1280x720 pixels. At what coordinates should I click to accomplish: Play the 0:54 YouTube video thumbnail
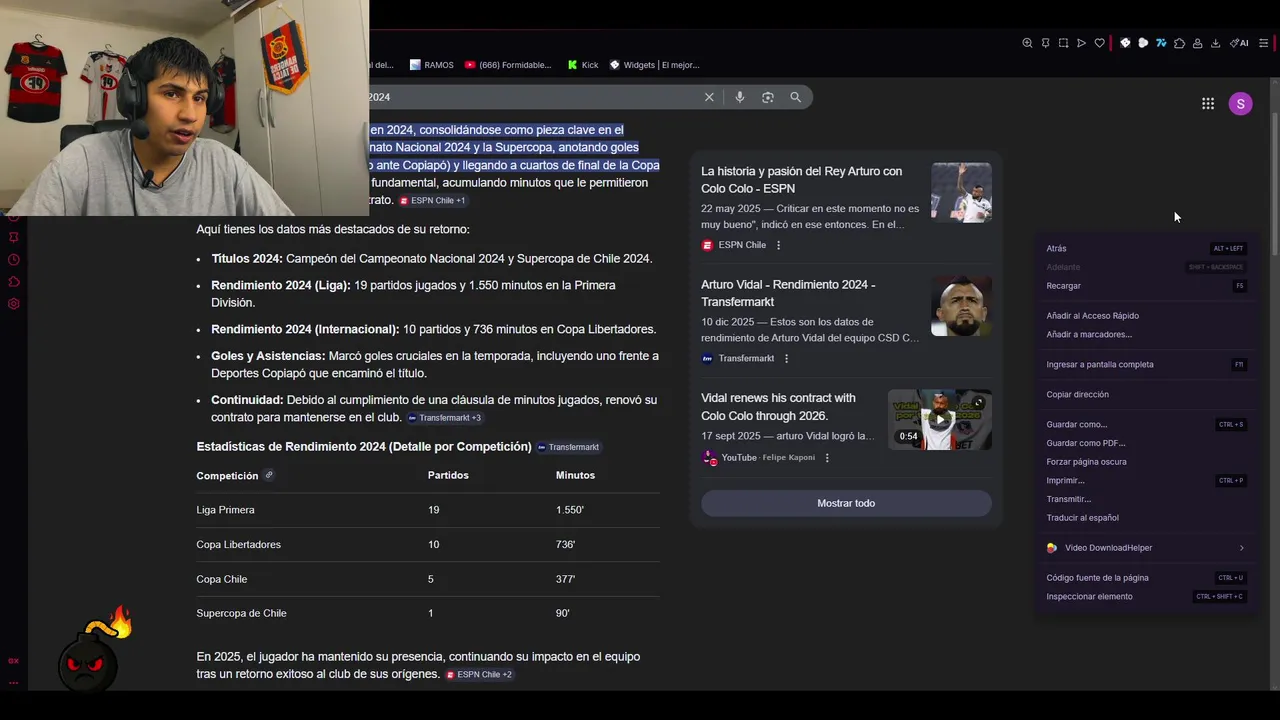[940, 419]
